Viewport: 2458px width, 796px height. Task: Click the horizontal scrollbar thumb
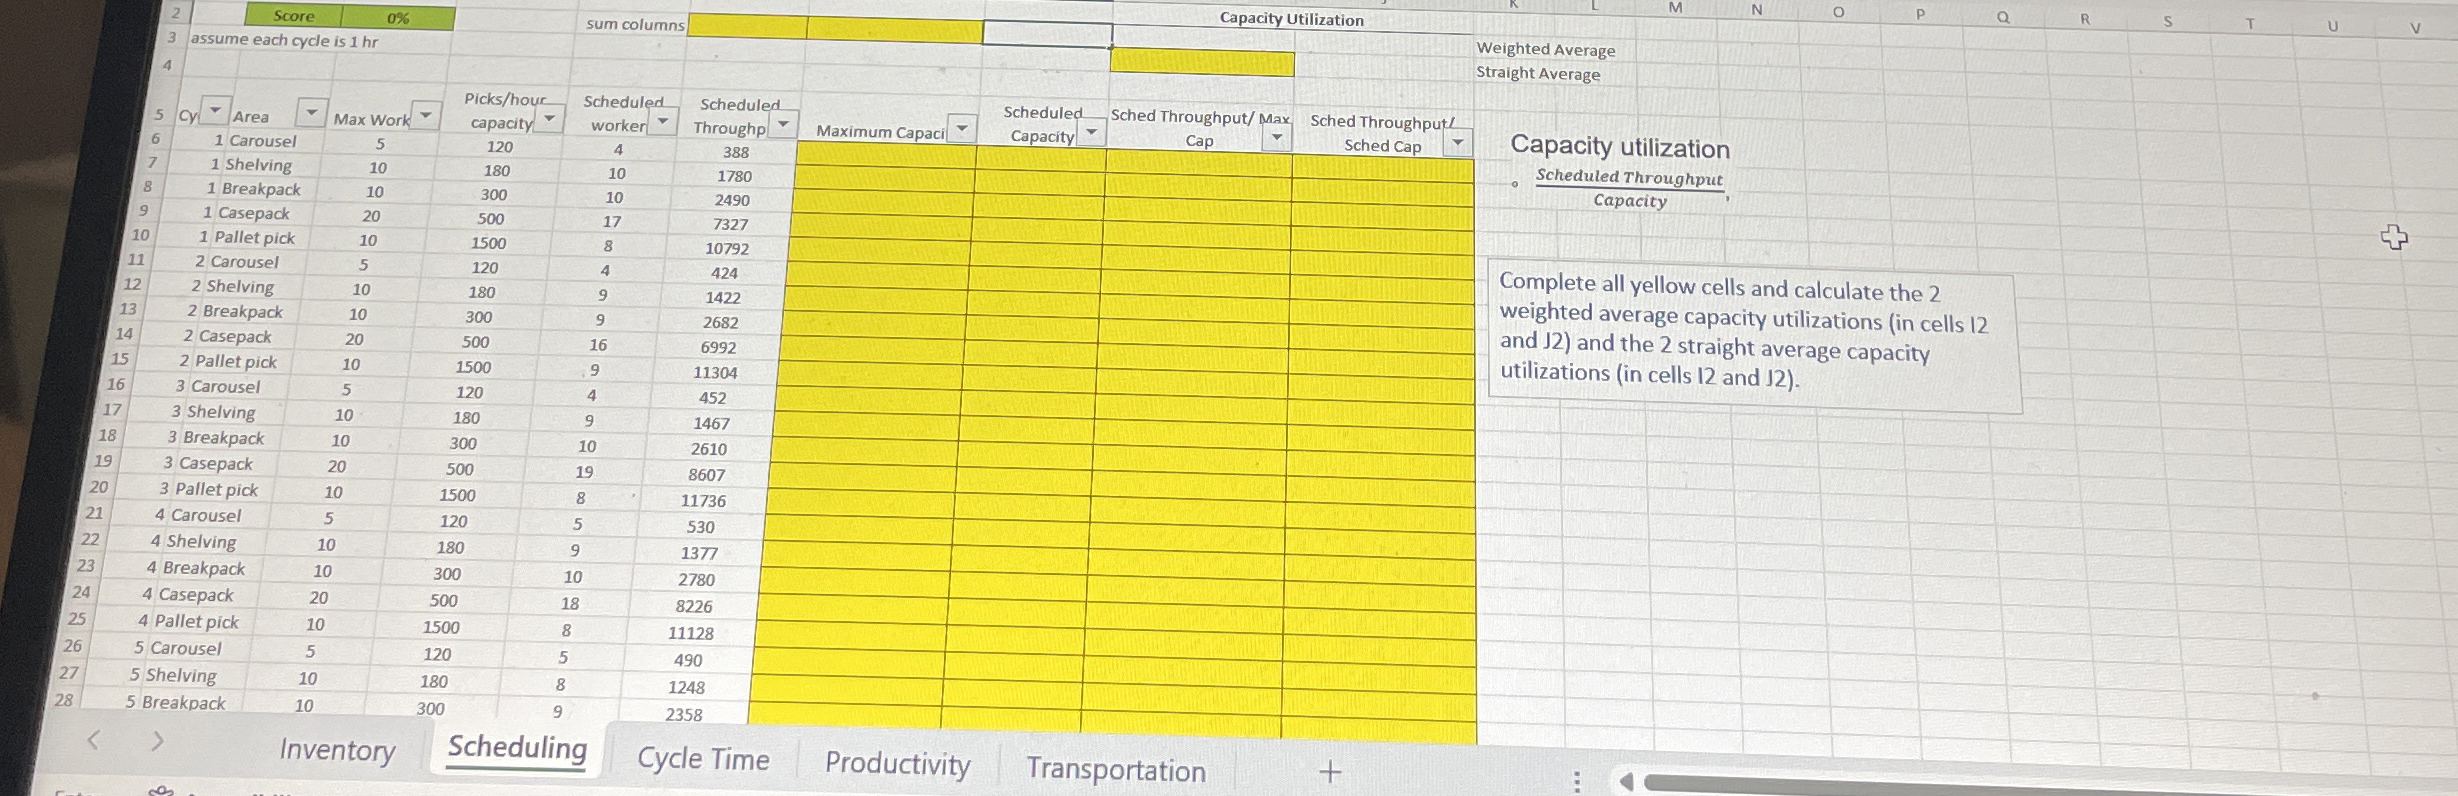click(x=2050, y=785)
